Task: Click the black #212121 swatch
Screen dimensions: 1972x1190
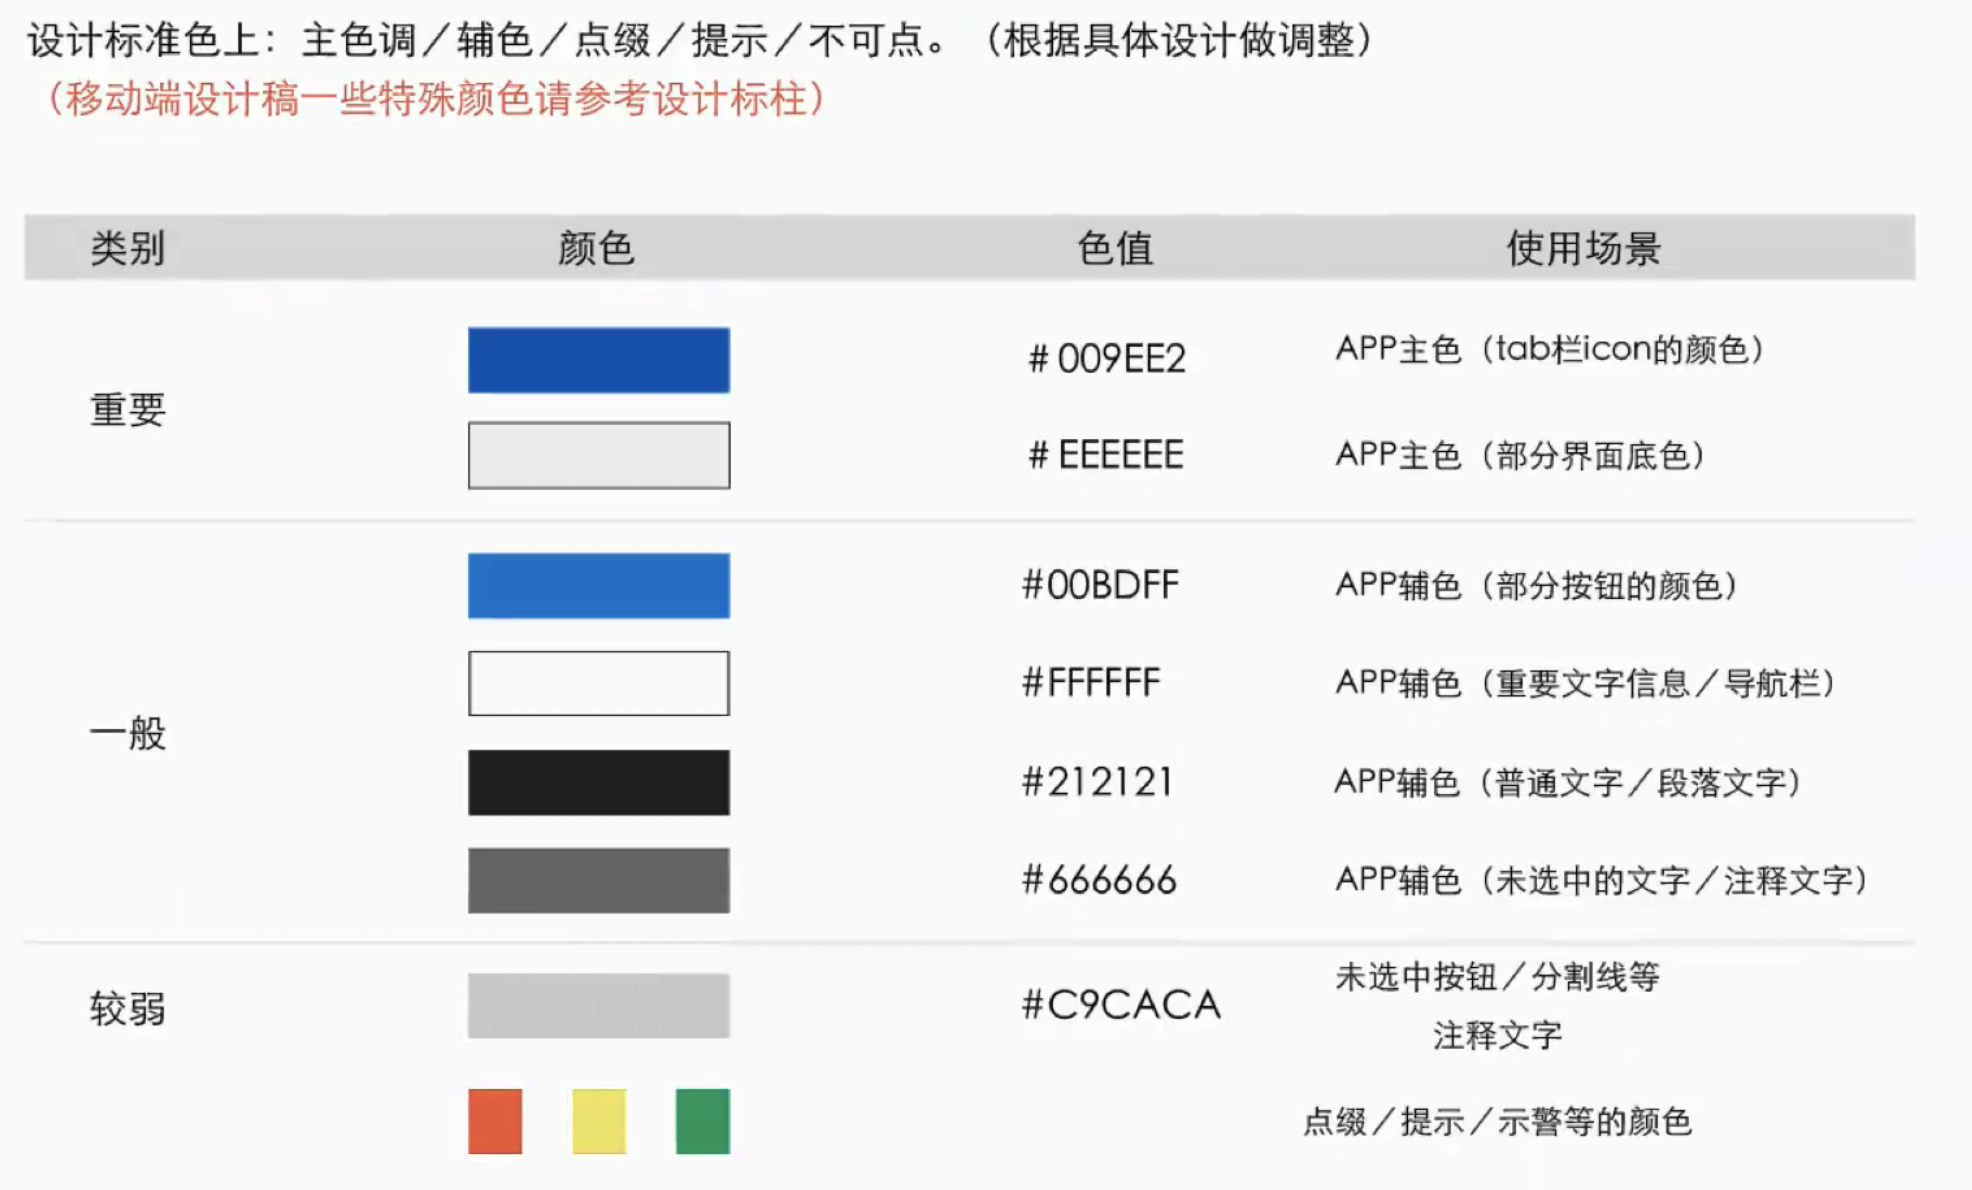Action: click(x=598, y=782)
